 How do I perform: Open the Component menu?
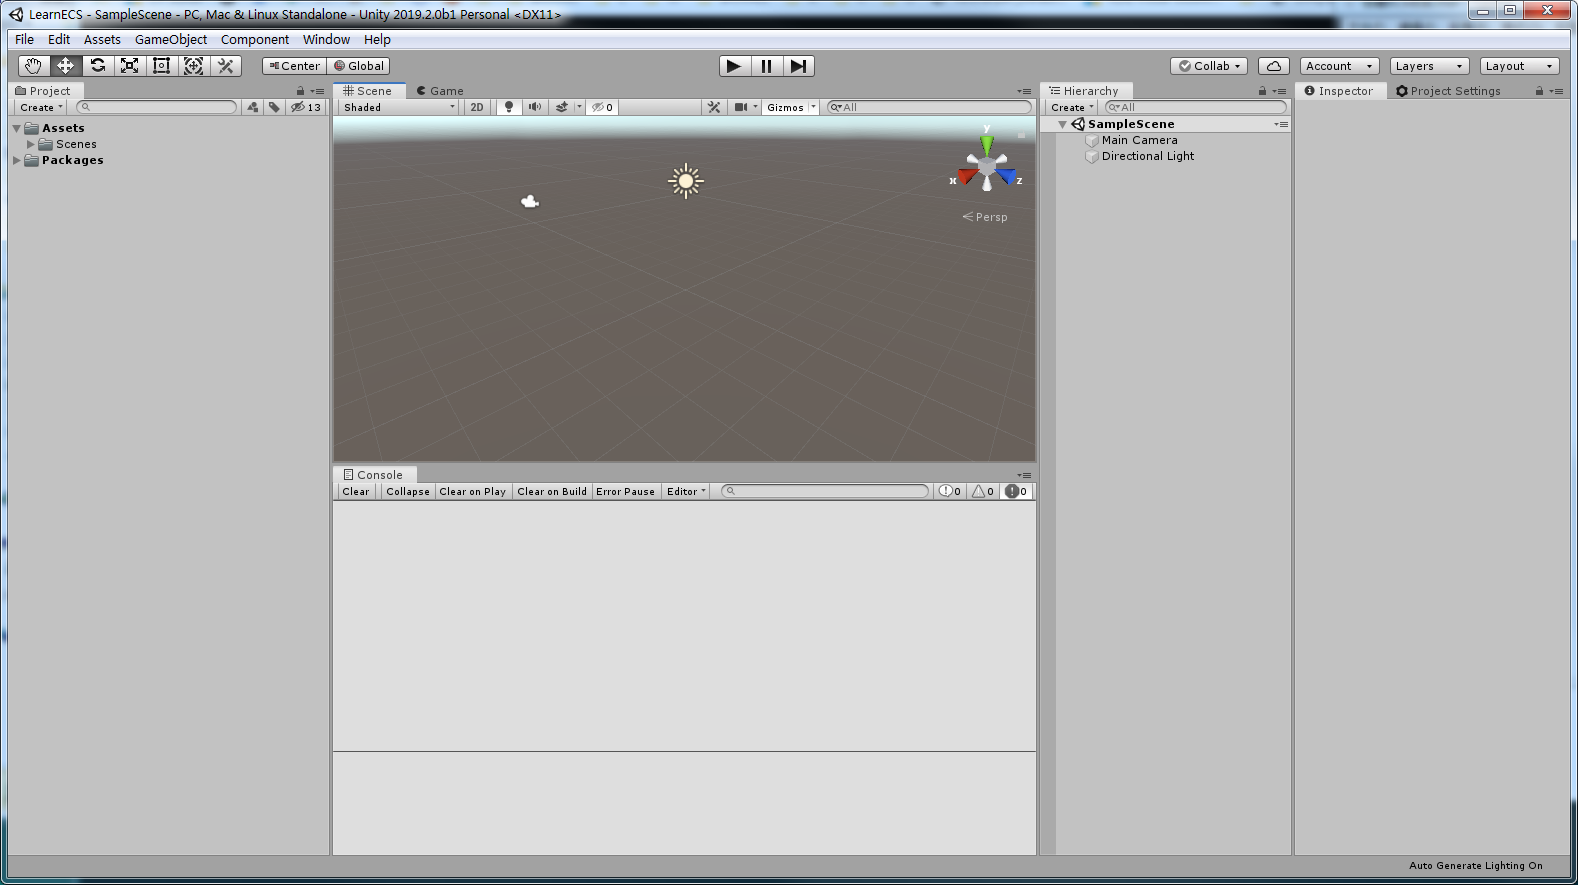coord(255,40)
